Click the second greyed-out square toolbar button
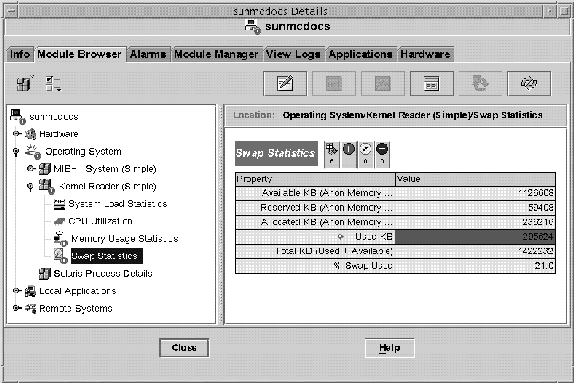The width and height of the screenshot is (574, 383). click(x=383, y=83)
